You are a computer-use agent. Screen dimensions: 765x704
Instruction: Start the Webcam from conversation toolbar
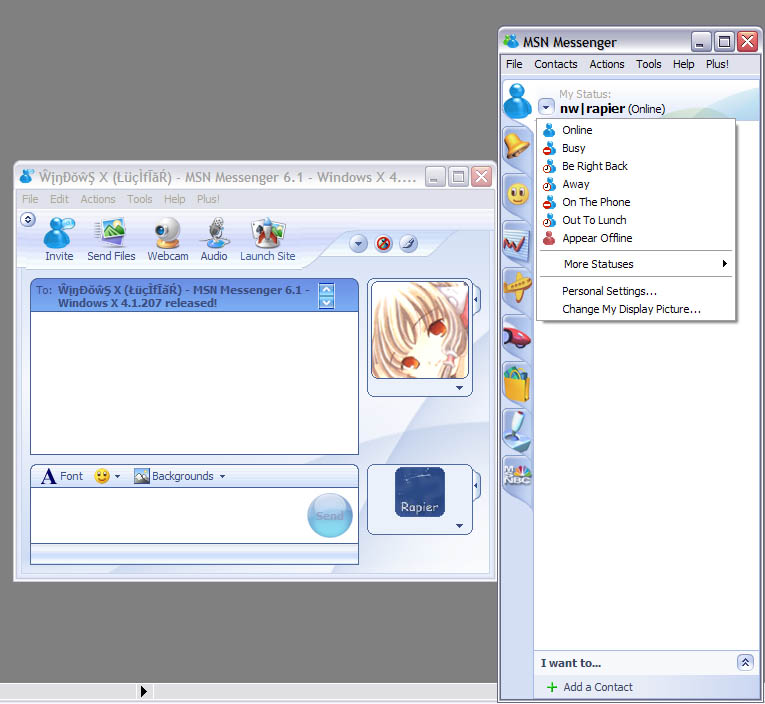coord(168,239)
